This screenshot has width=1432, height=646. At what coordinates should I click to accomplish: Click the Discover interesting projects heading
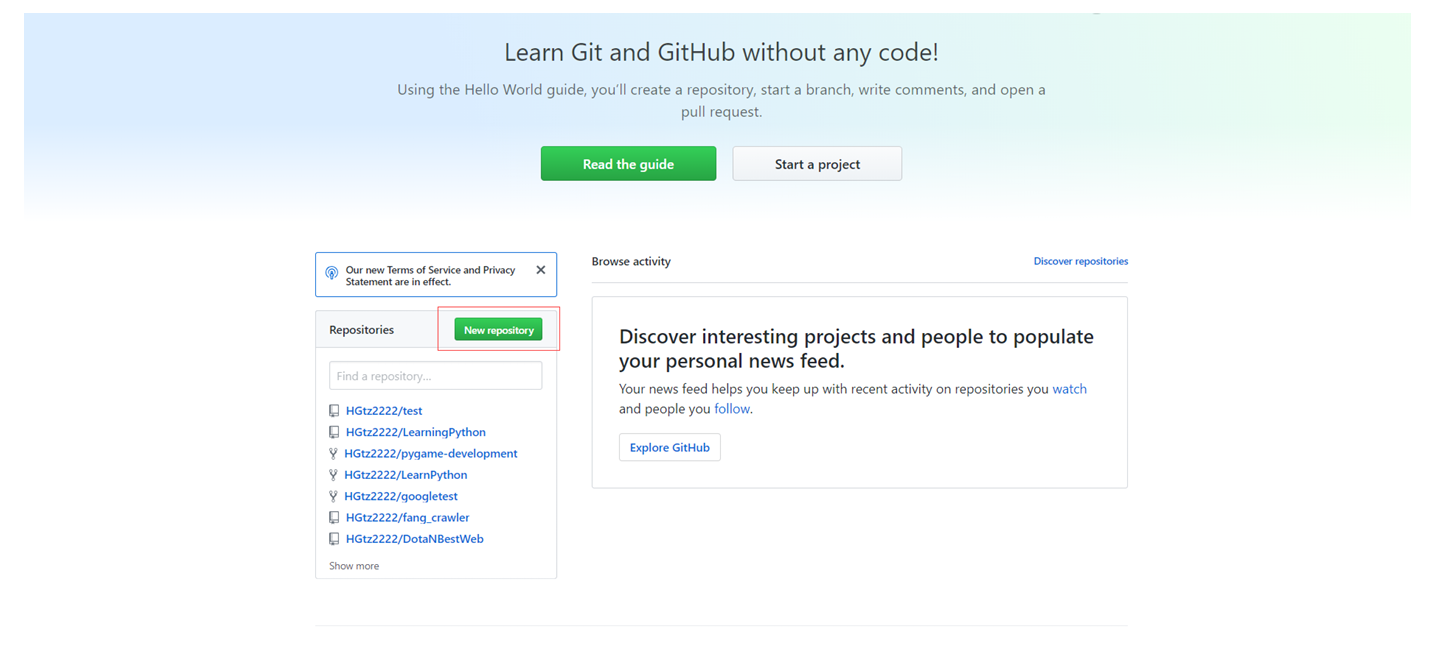856,348
